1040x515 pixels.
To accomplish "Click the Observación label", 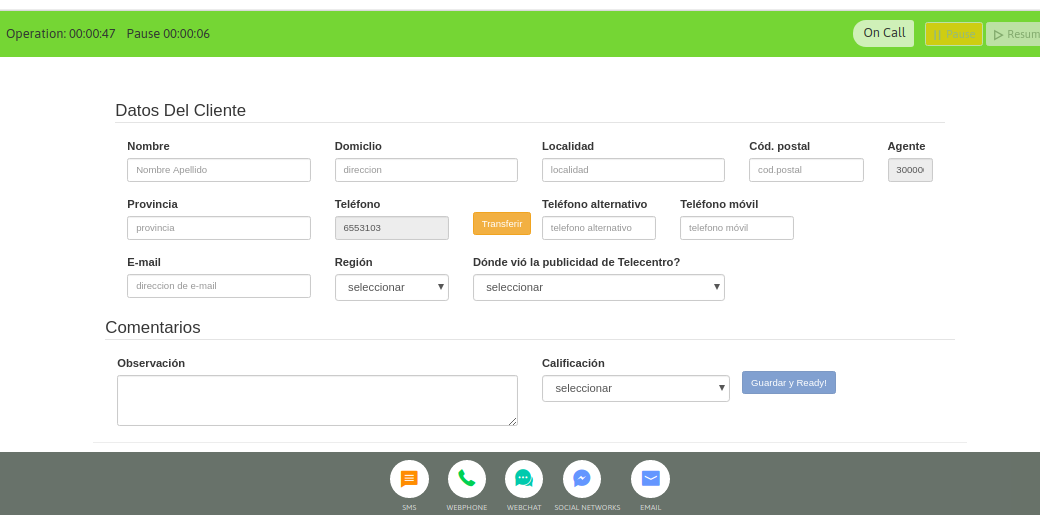I will click(151, 363).
